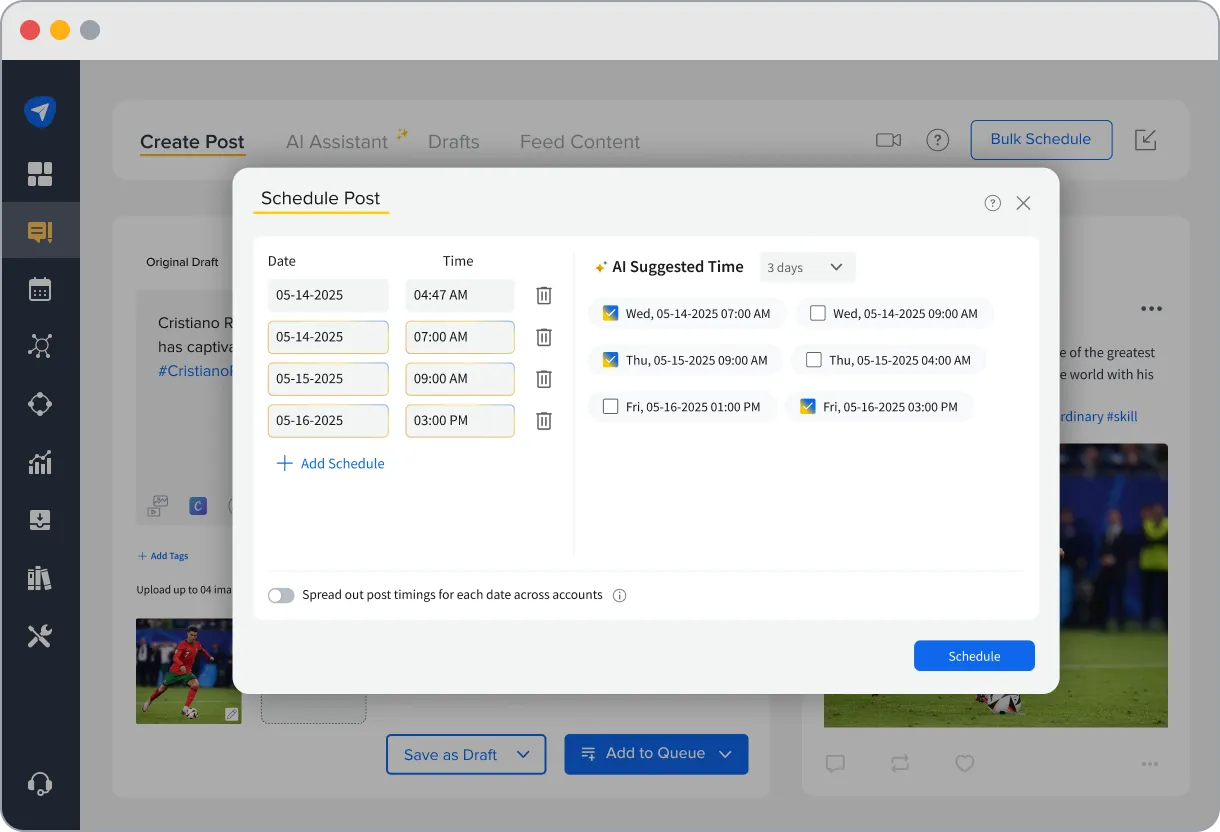This screenshot has height=832, width=1220.
Task: Click the Bulk Schedule button
Action: 1041,140
